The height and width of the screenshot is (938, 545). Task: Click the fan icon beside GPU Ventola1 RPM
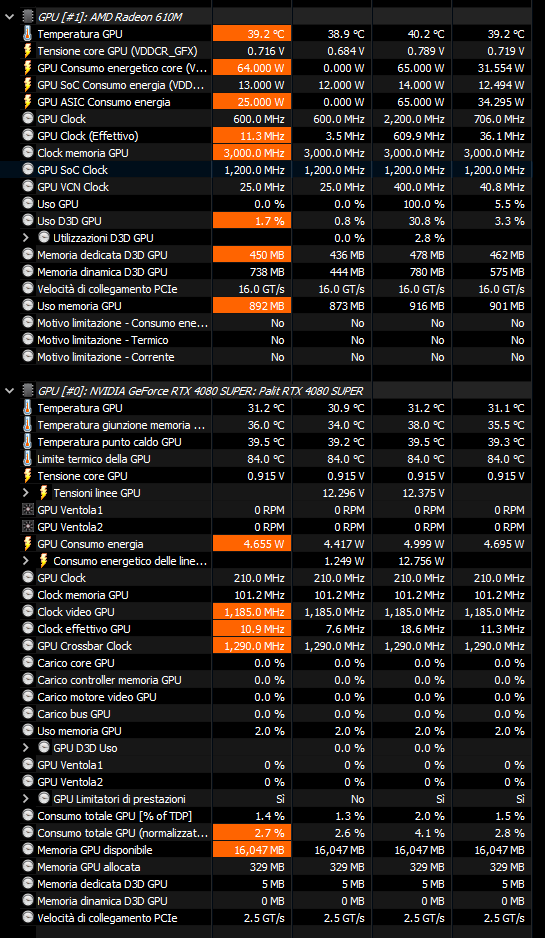[x=28, y=510]
